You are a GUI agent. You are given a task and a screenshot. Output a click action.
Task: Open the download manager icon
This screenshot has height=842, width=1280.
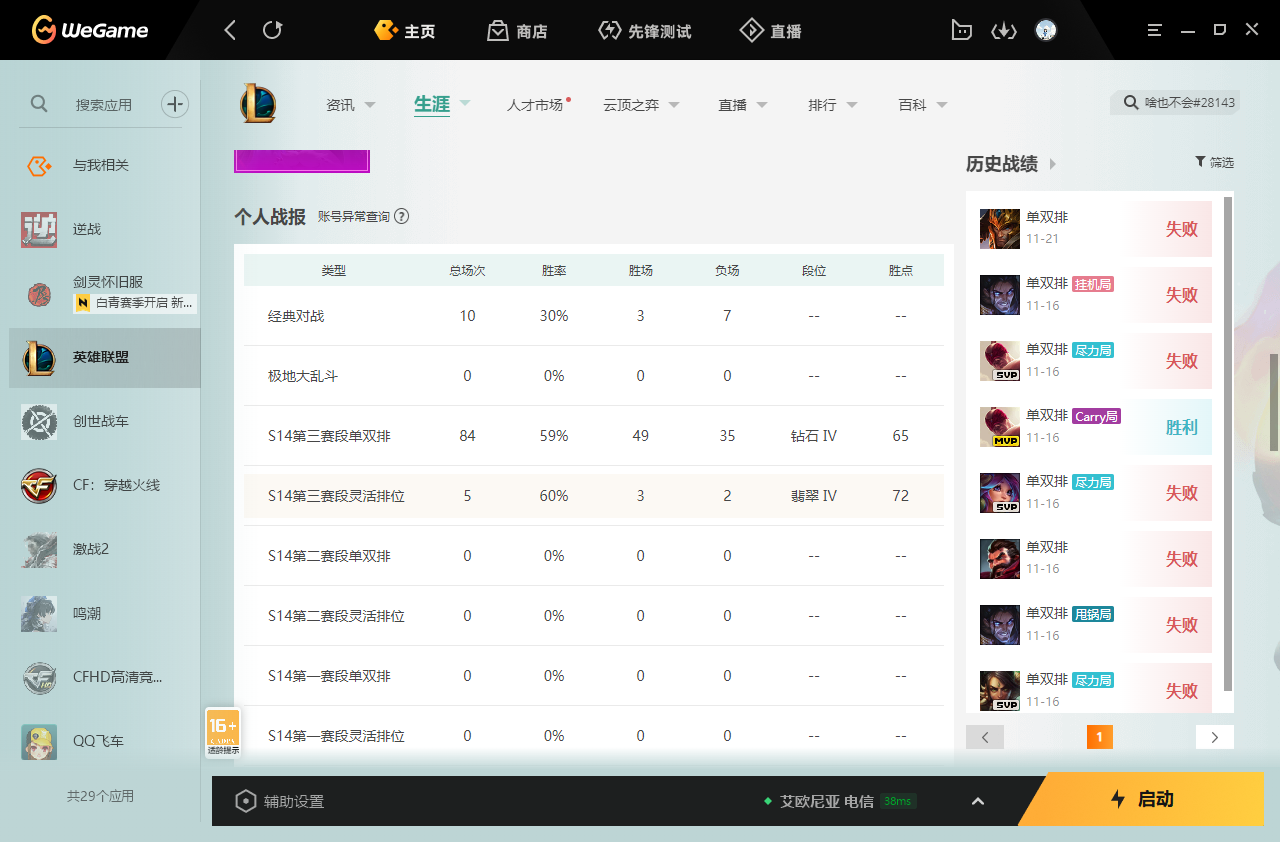1003,30
